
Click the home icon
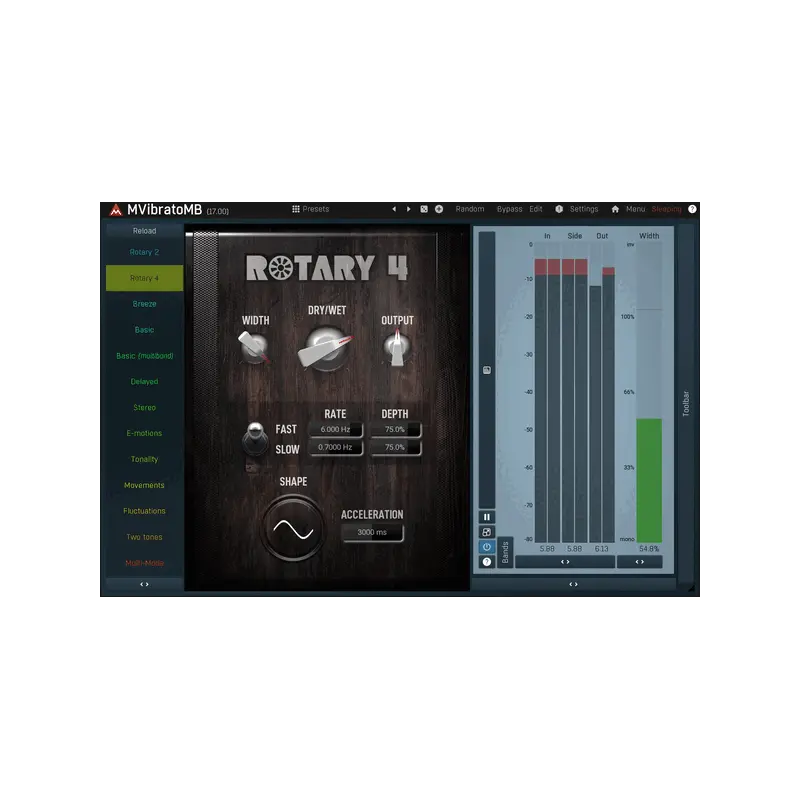(615, 209)
